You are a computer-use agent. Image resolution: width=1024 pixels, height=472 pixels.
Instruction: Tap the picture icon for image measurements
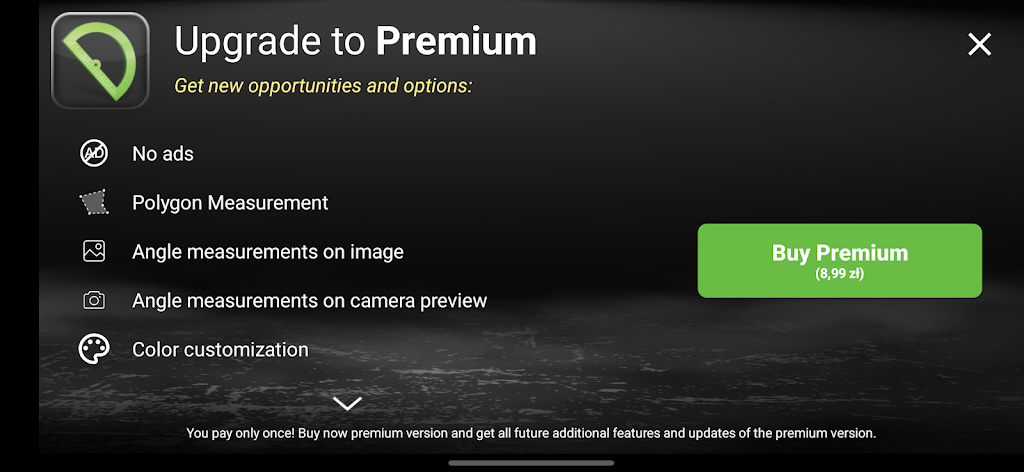[x=94, y=251]
